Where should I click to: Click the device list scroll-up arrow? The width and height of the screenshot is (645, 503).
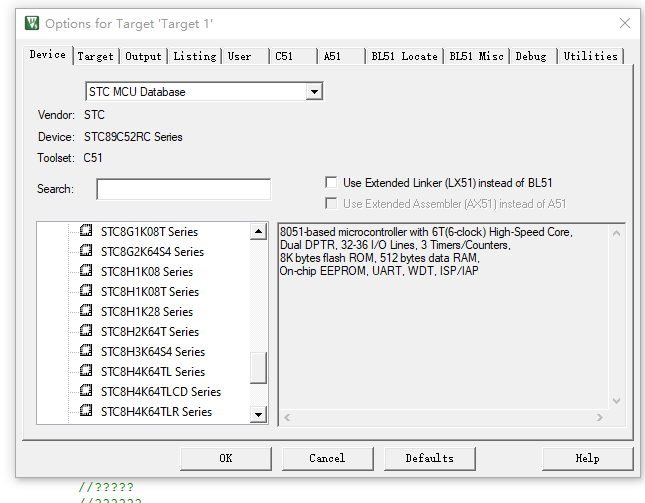[x=258, y=232]
